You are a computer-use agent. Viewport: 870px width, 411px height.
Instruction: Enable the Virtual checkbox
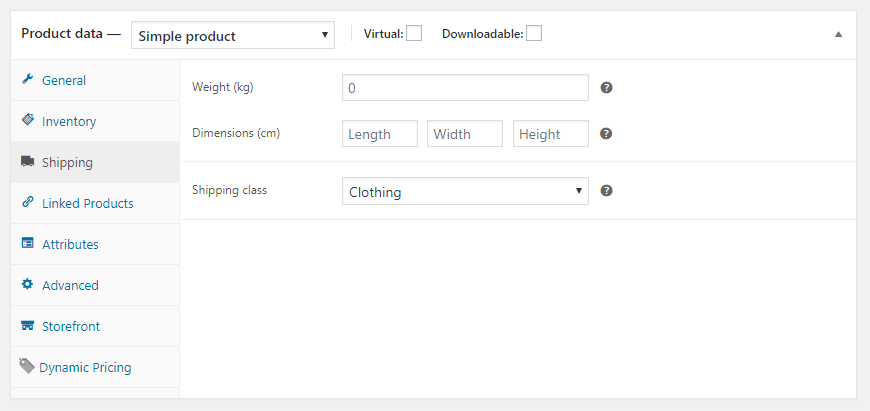(x=414, y=34)
